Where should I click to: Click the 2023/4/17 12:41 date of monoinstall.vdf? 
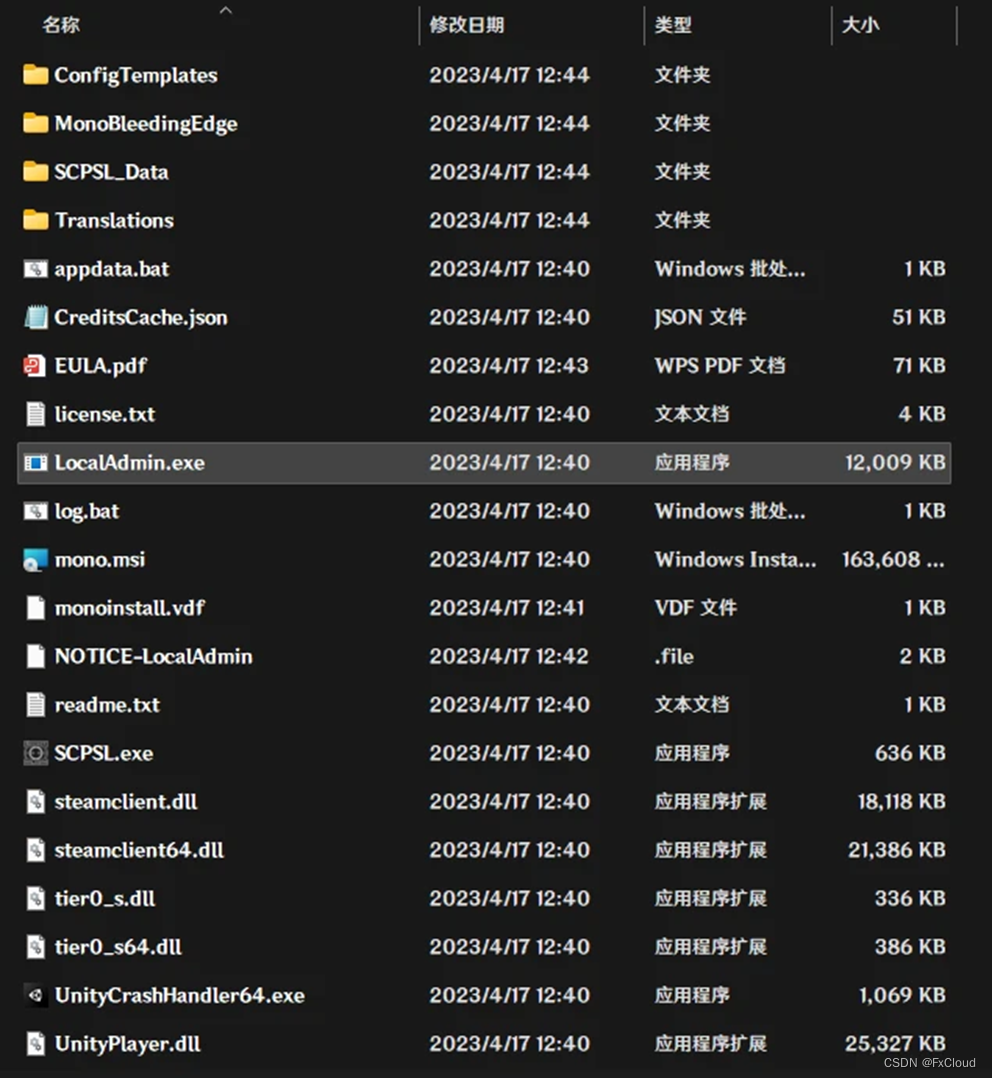pos(507,608)
